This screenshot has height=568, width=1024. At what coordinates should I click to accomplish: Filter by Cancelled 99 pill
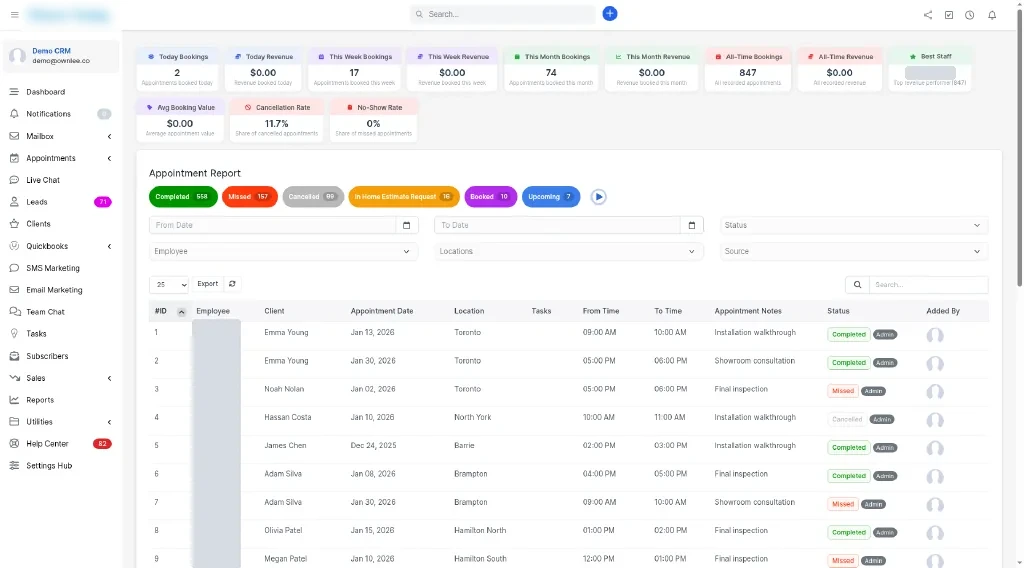coord(313,197)
